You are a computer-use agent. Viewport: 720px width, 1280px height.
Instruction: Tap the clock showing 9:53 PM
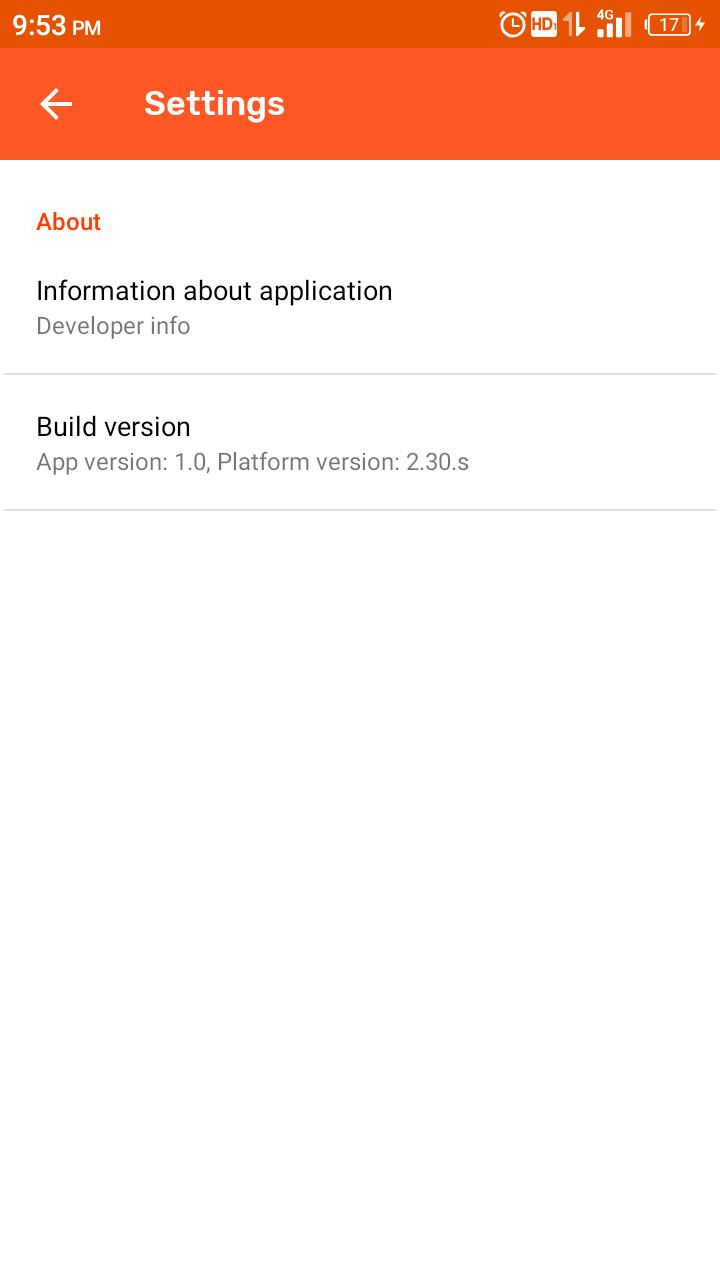[x=56, y=23]
